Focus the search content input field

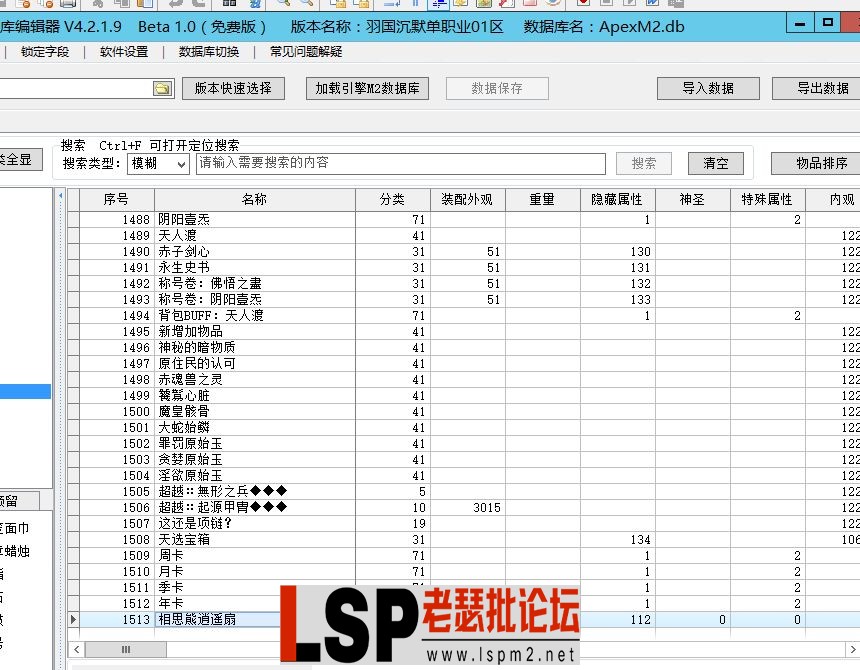point(400,163)
